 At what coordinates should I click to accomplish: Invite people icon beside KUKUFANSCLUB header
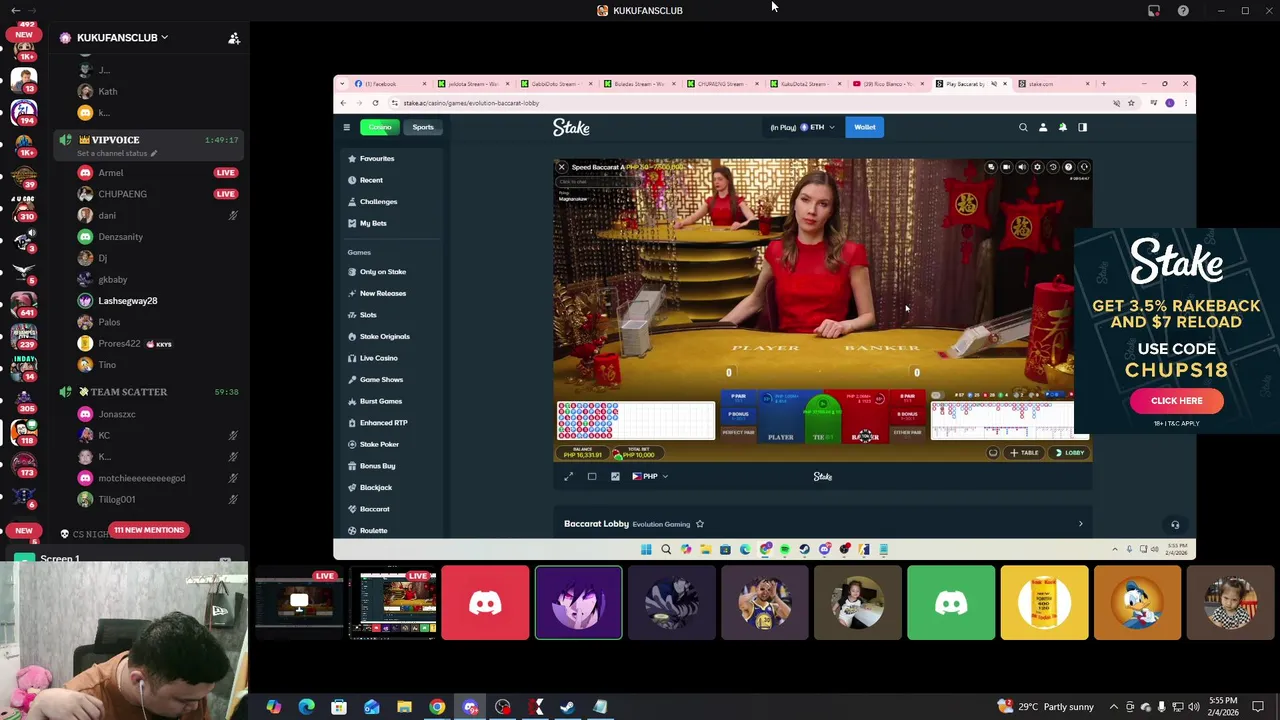(x=234, y=38)
